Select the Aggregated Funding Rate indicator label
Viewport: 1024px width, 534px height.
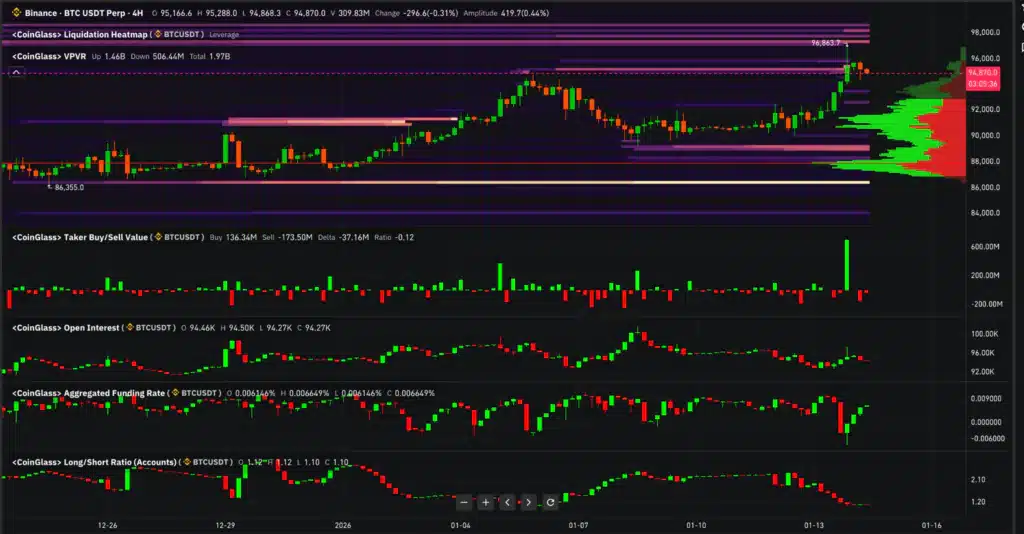tap(88, 393)
